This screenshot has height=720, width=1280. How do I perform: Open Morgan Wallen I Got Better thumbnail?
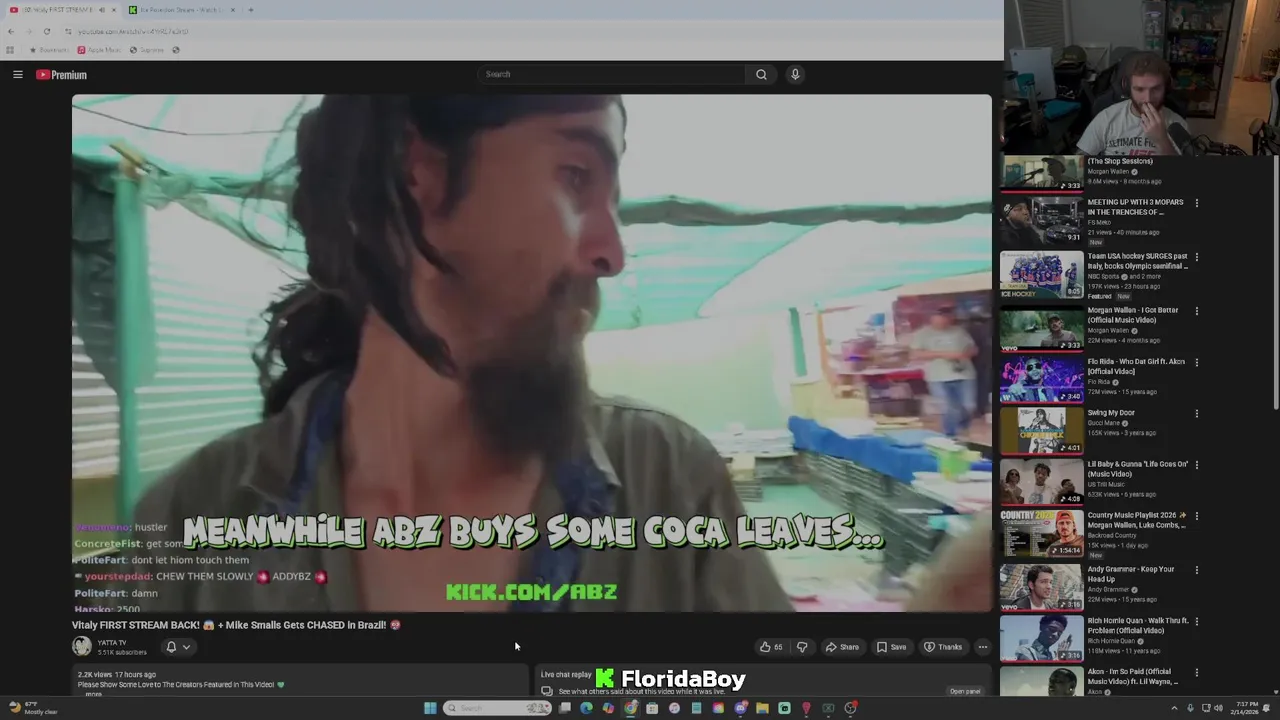pos(1042,329)
